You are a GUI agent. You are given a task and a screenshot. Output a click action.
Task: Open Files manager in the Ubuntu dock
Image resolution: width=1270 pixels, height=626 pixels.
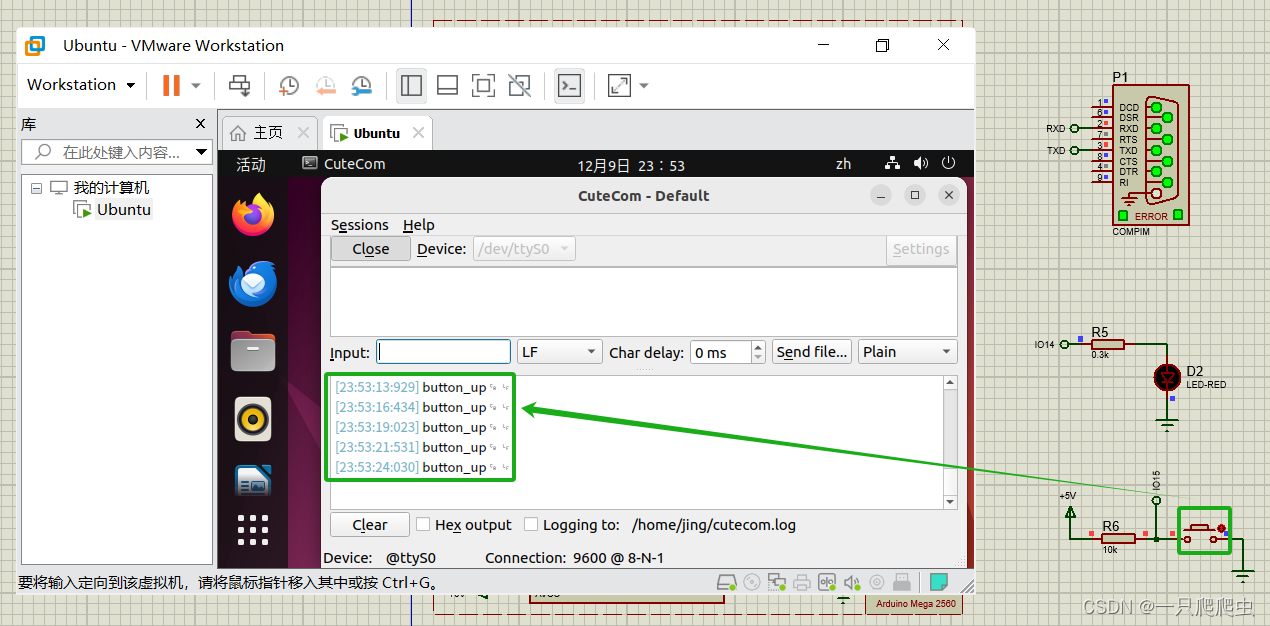click(x=253, y=351)
